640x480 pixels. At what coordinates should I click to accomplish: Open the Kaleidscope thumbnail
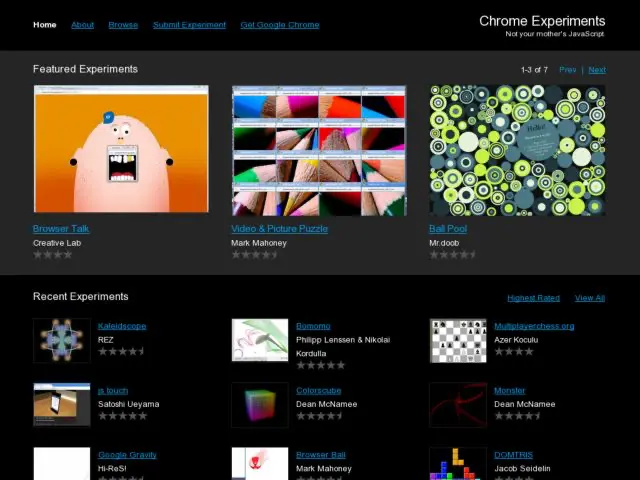(x=62, y=340)
